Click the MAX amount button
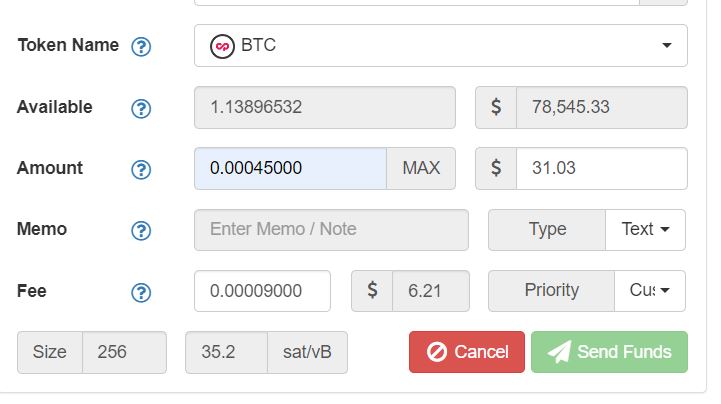Viewport: 721px width, 404px height. (421, 168)
